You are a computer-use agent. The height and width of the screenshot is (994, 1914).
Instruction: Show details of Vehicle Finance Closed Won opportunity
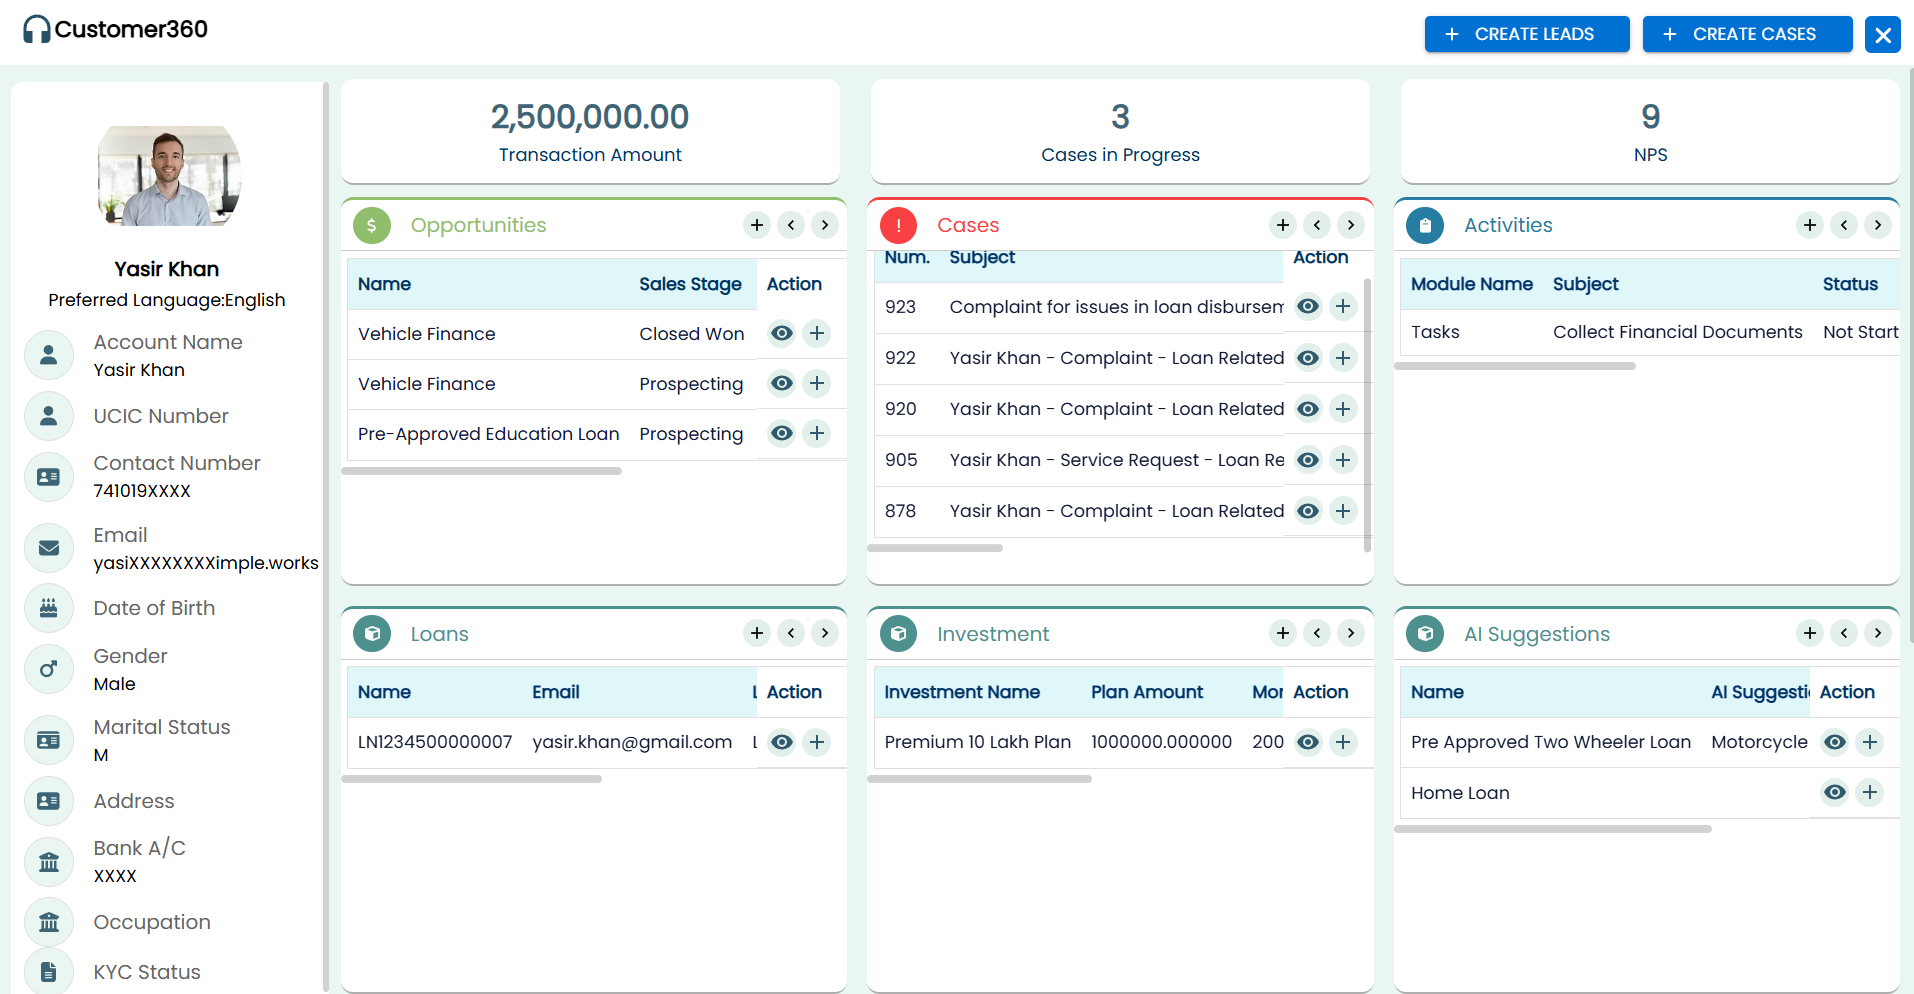click(x=781, y=333)
